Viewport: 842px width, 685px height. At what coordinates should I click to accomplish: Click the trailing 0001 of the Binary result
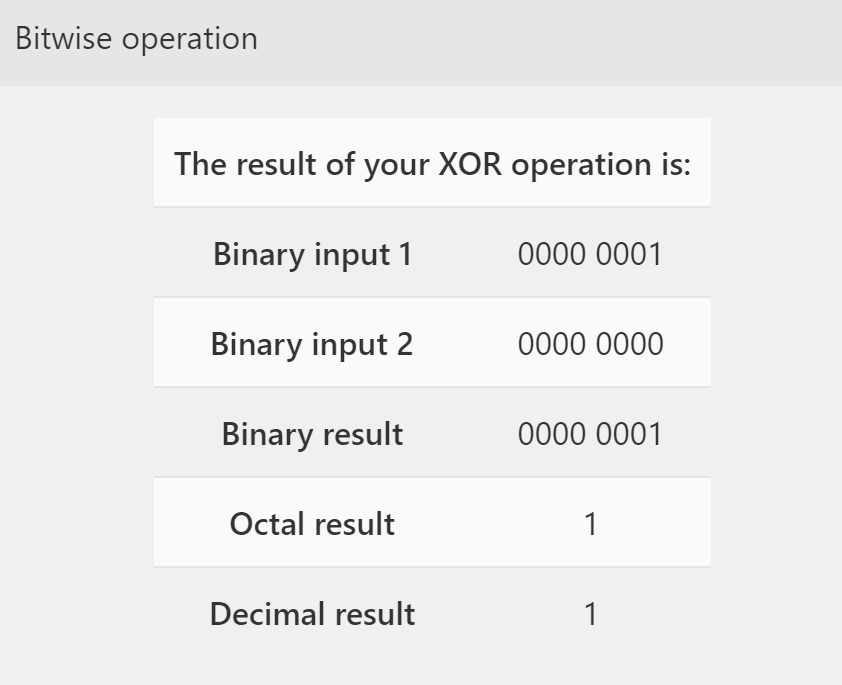[x=629, y=434]
